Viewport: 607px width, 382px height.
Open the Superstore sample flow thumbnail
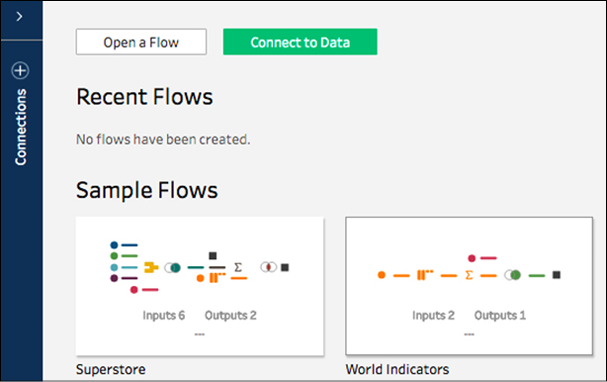(x=200, y=286)
